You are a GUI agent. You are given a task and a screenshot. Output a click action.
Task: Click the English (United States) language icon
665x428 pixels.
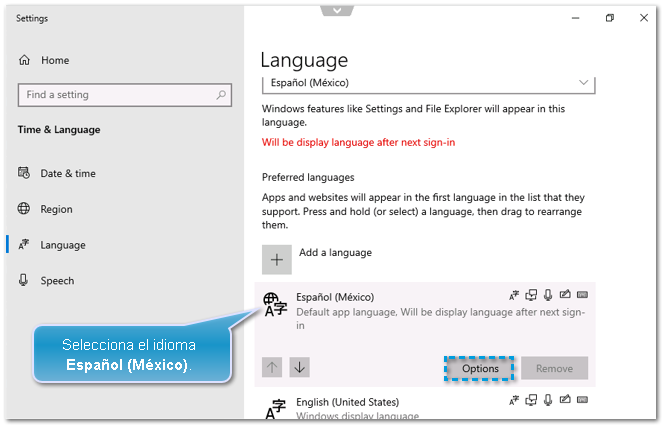[276, 409]
